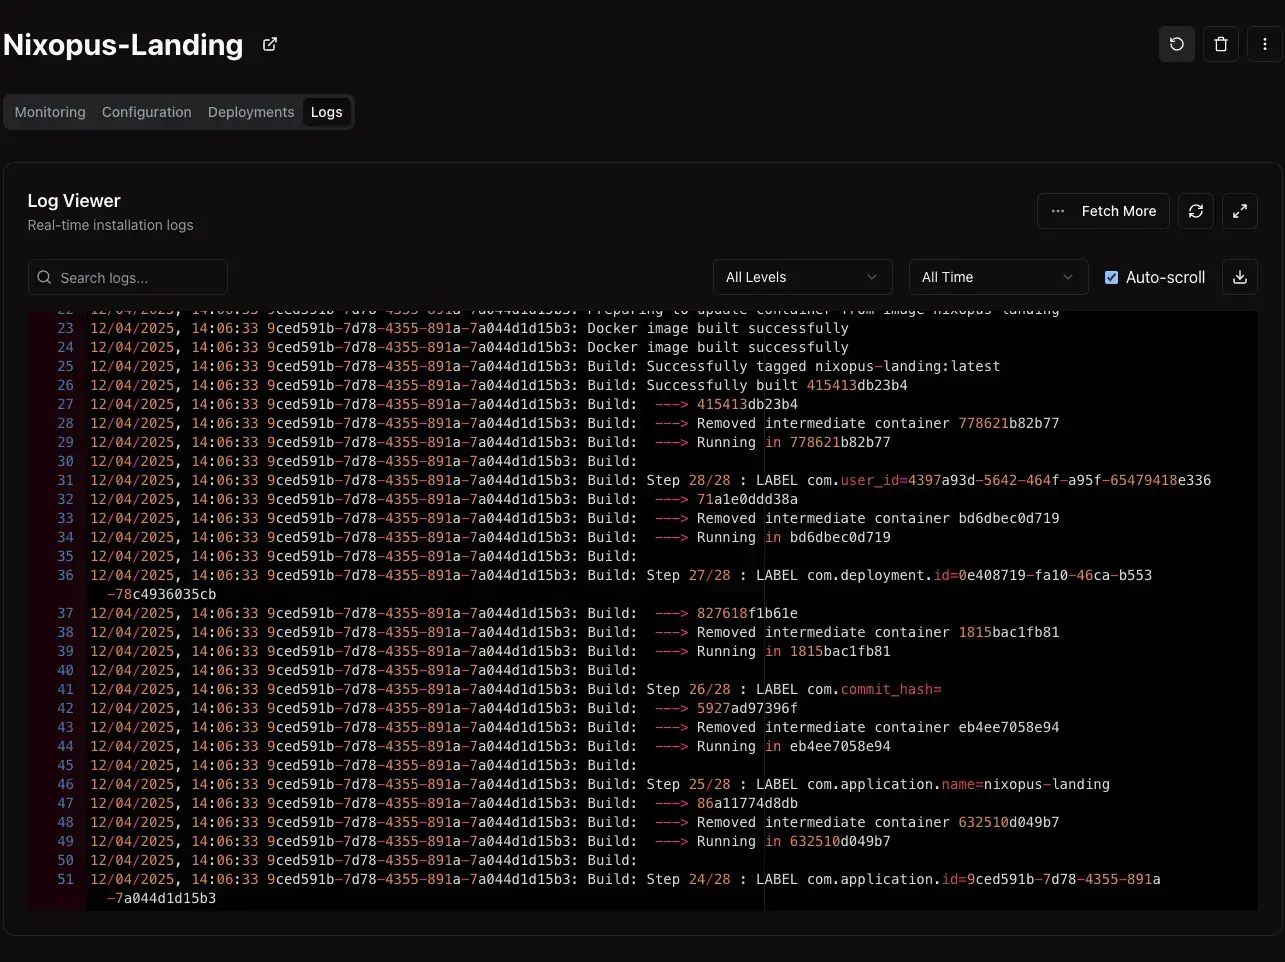Viewport: 1285px width, 962px height.
Task: Click the 'Step 25/28' application.name log line
Action: tap(600, 784)
